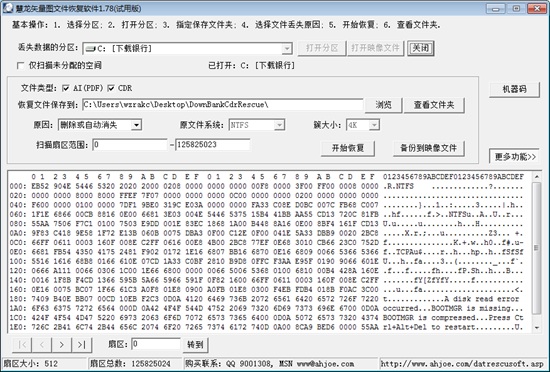Start recovery with 开始恢复
Screen dimensions: 550x372
[348, 148]
